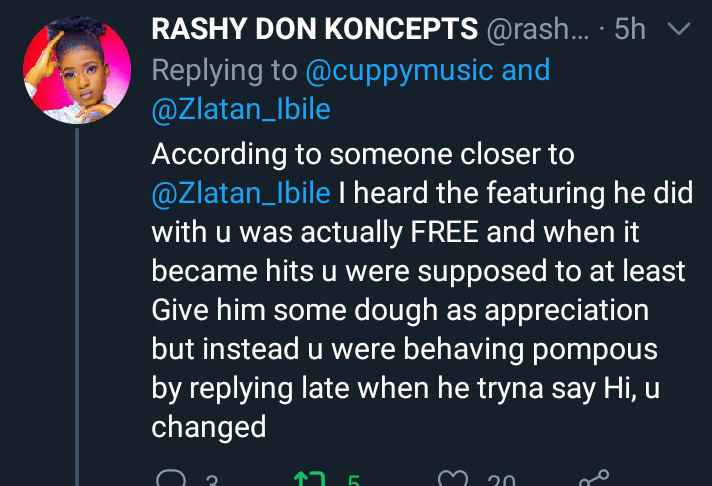Open RASHY DON KONCEPTS profile picture
Image resolution: width=712 pixels, height=486 pixels.
point(77,69)
